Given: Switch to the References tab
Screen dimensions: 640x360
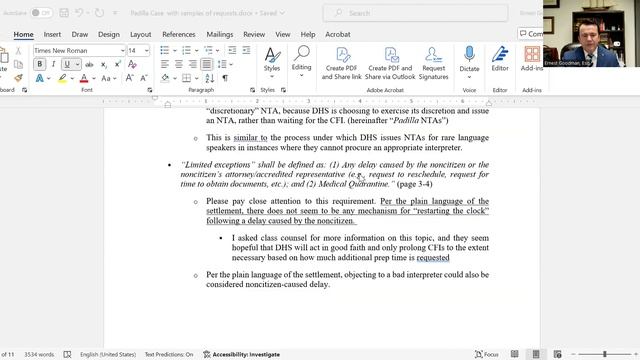Looking at the screenshot, I should 179,35.
